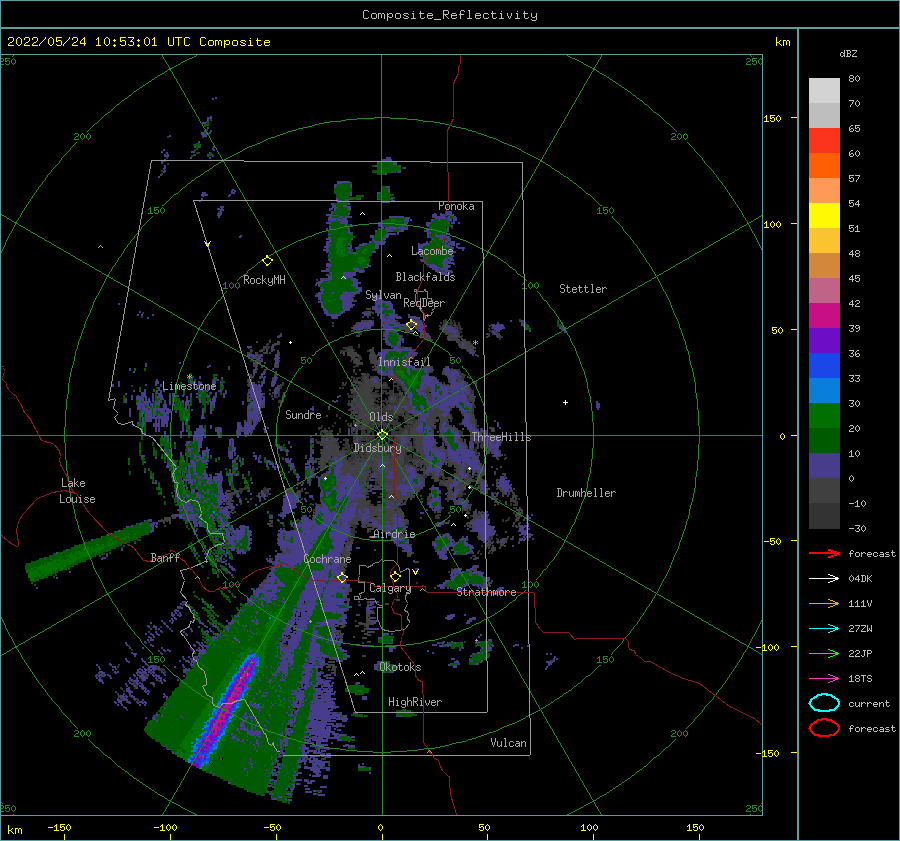The width and height of the screenshot is (900, 841).
Task: Click the Blackfalds label
Action: click(x=425, y=277)
